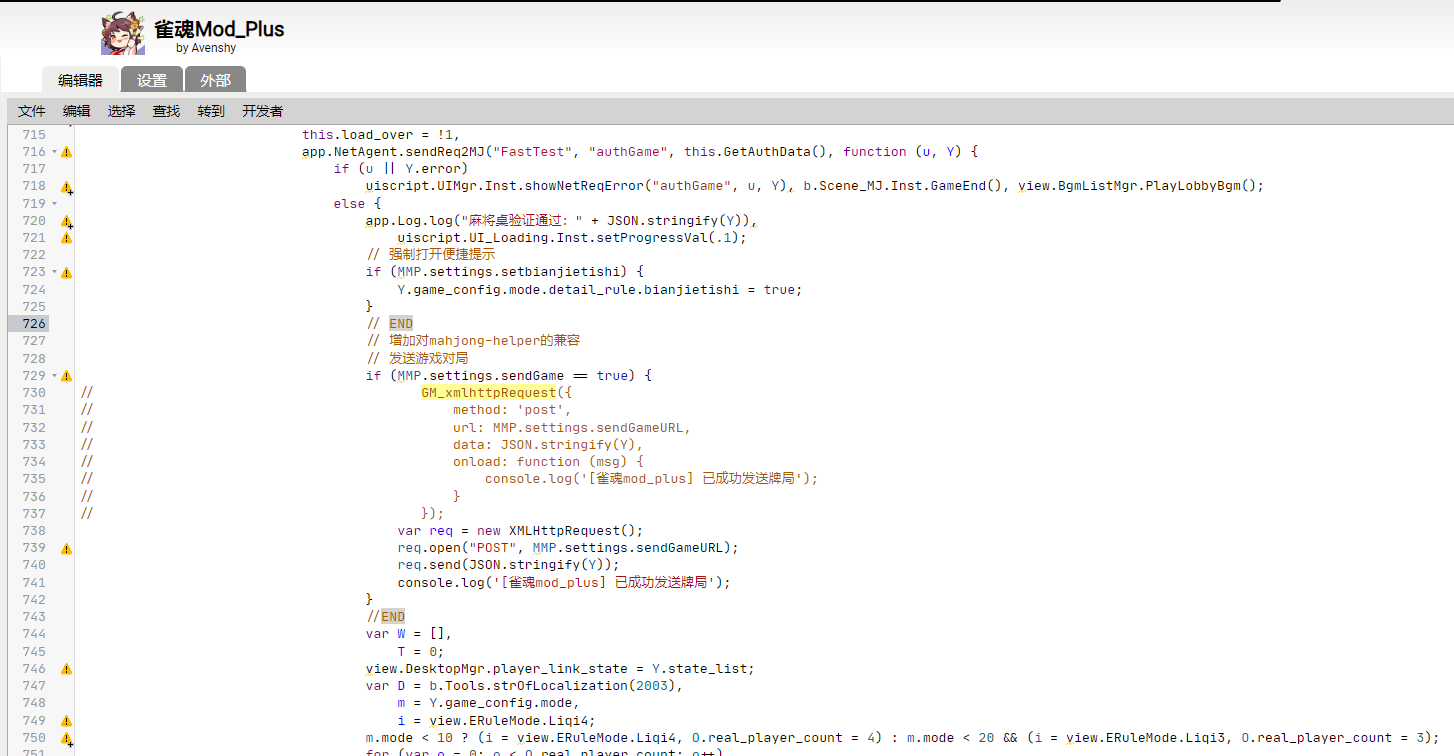Click the 'req.send(JSON.stringify(Y));' line
This screenshot has width=1454, height=756.
(x=509, y=565)
